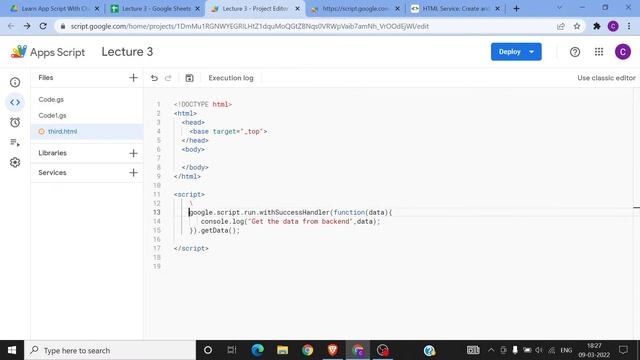The image size is (640, 360).
Task: Add a new file with plus icon
Action: coord(133,78)
